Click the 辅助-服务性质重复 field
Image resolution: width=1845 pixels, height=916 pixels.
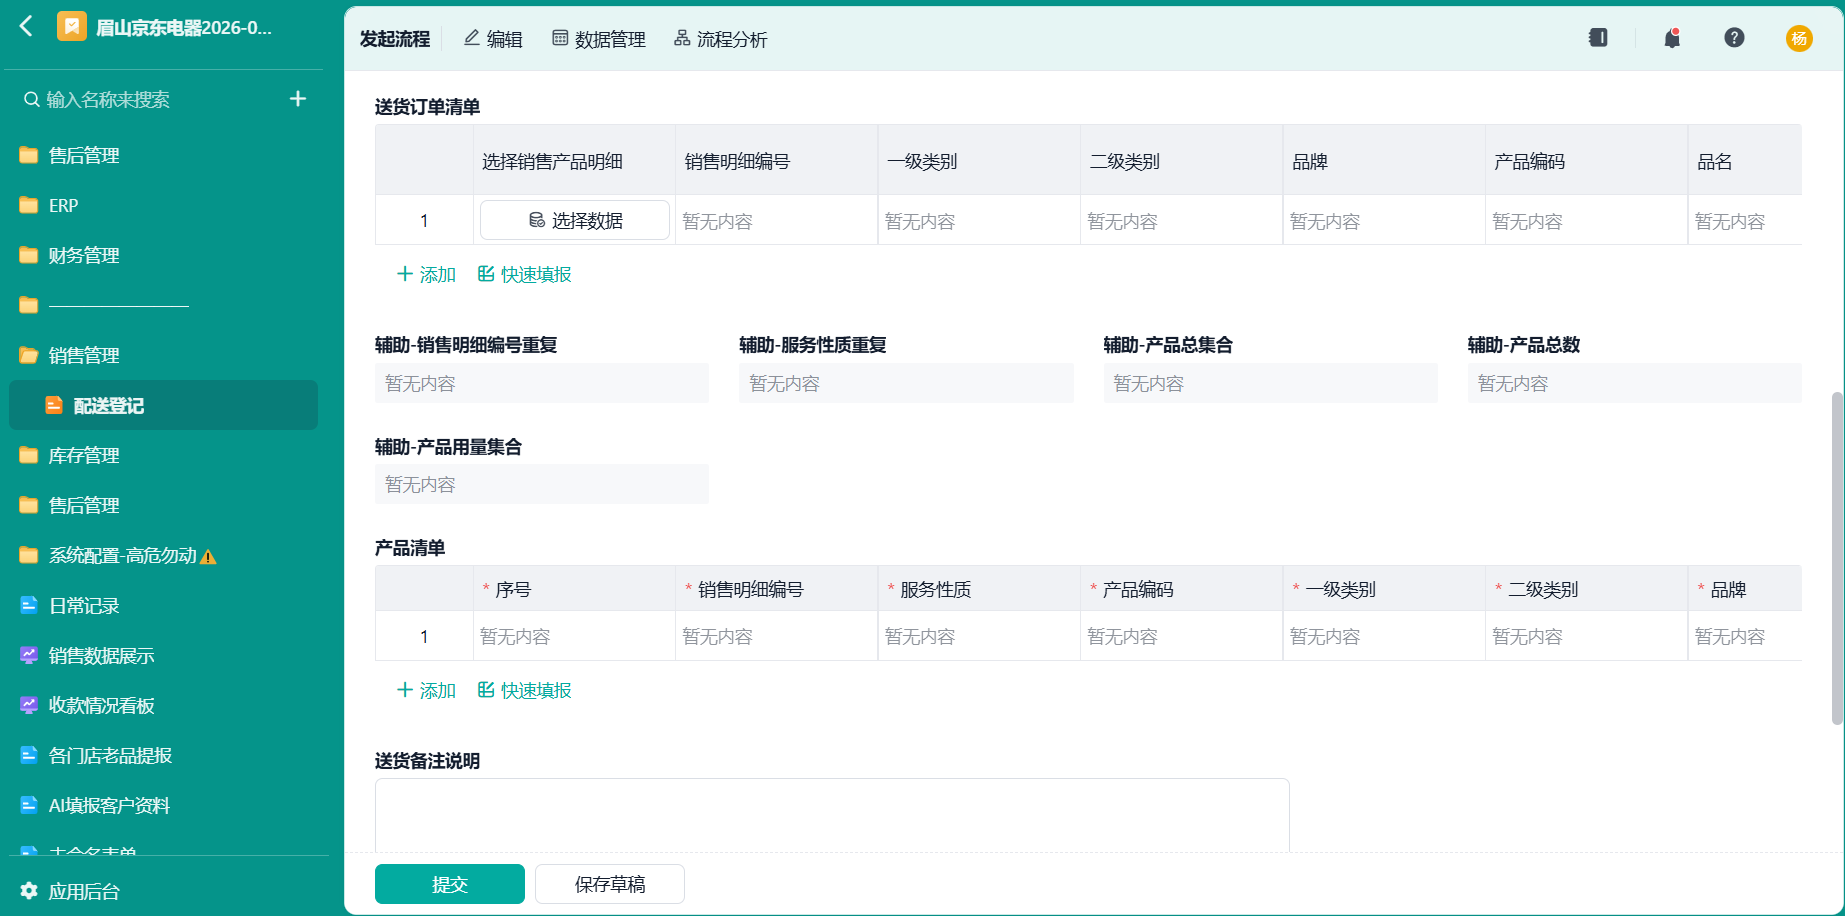906,383
